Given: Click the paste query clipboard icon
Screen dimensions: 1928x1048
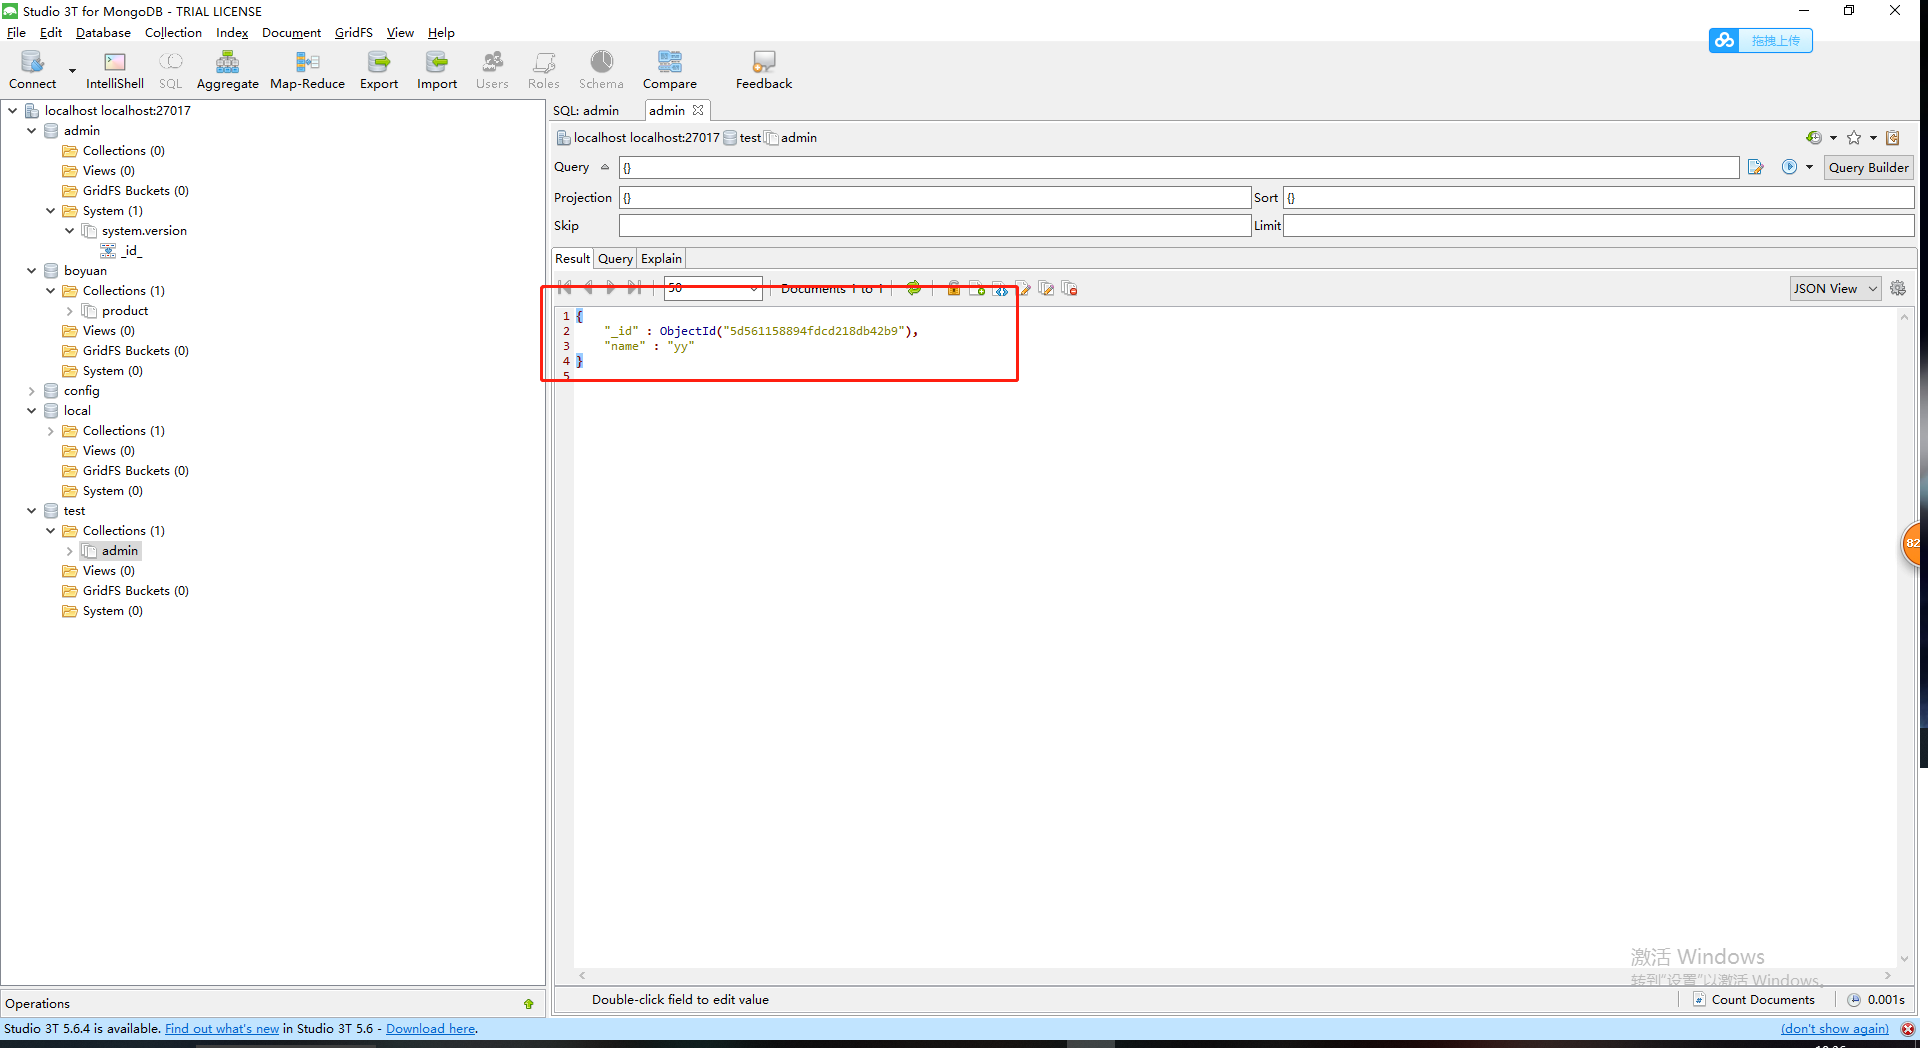Looking at the screenshot, I should [1892, 137].
